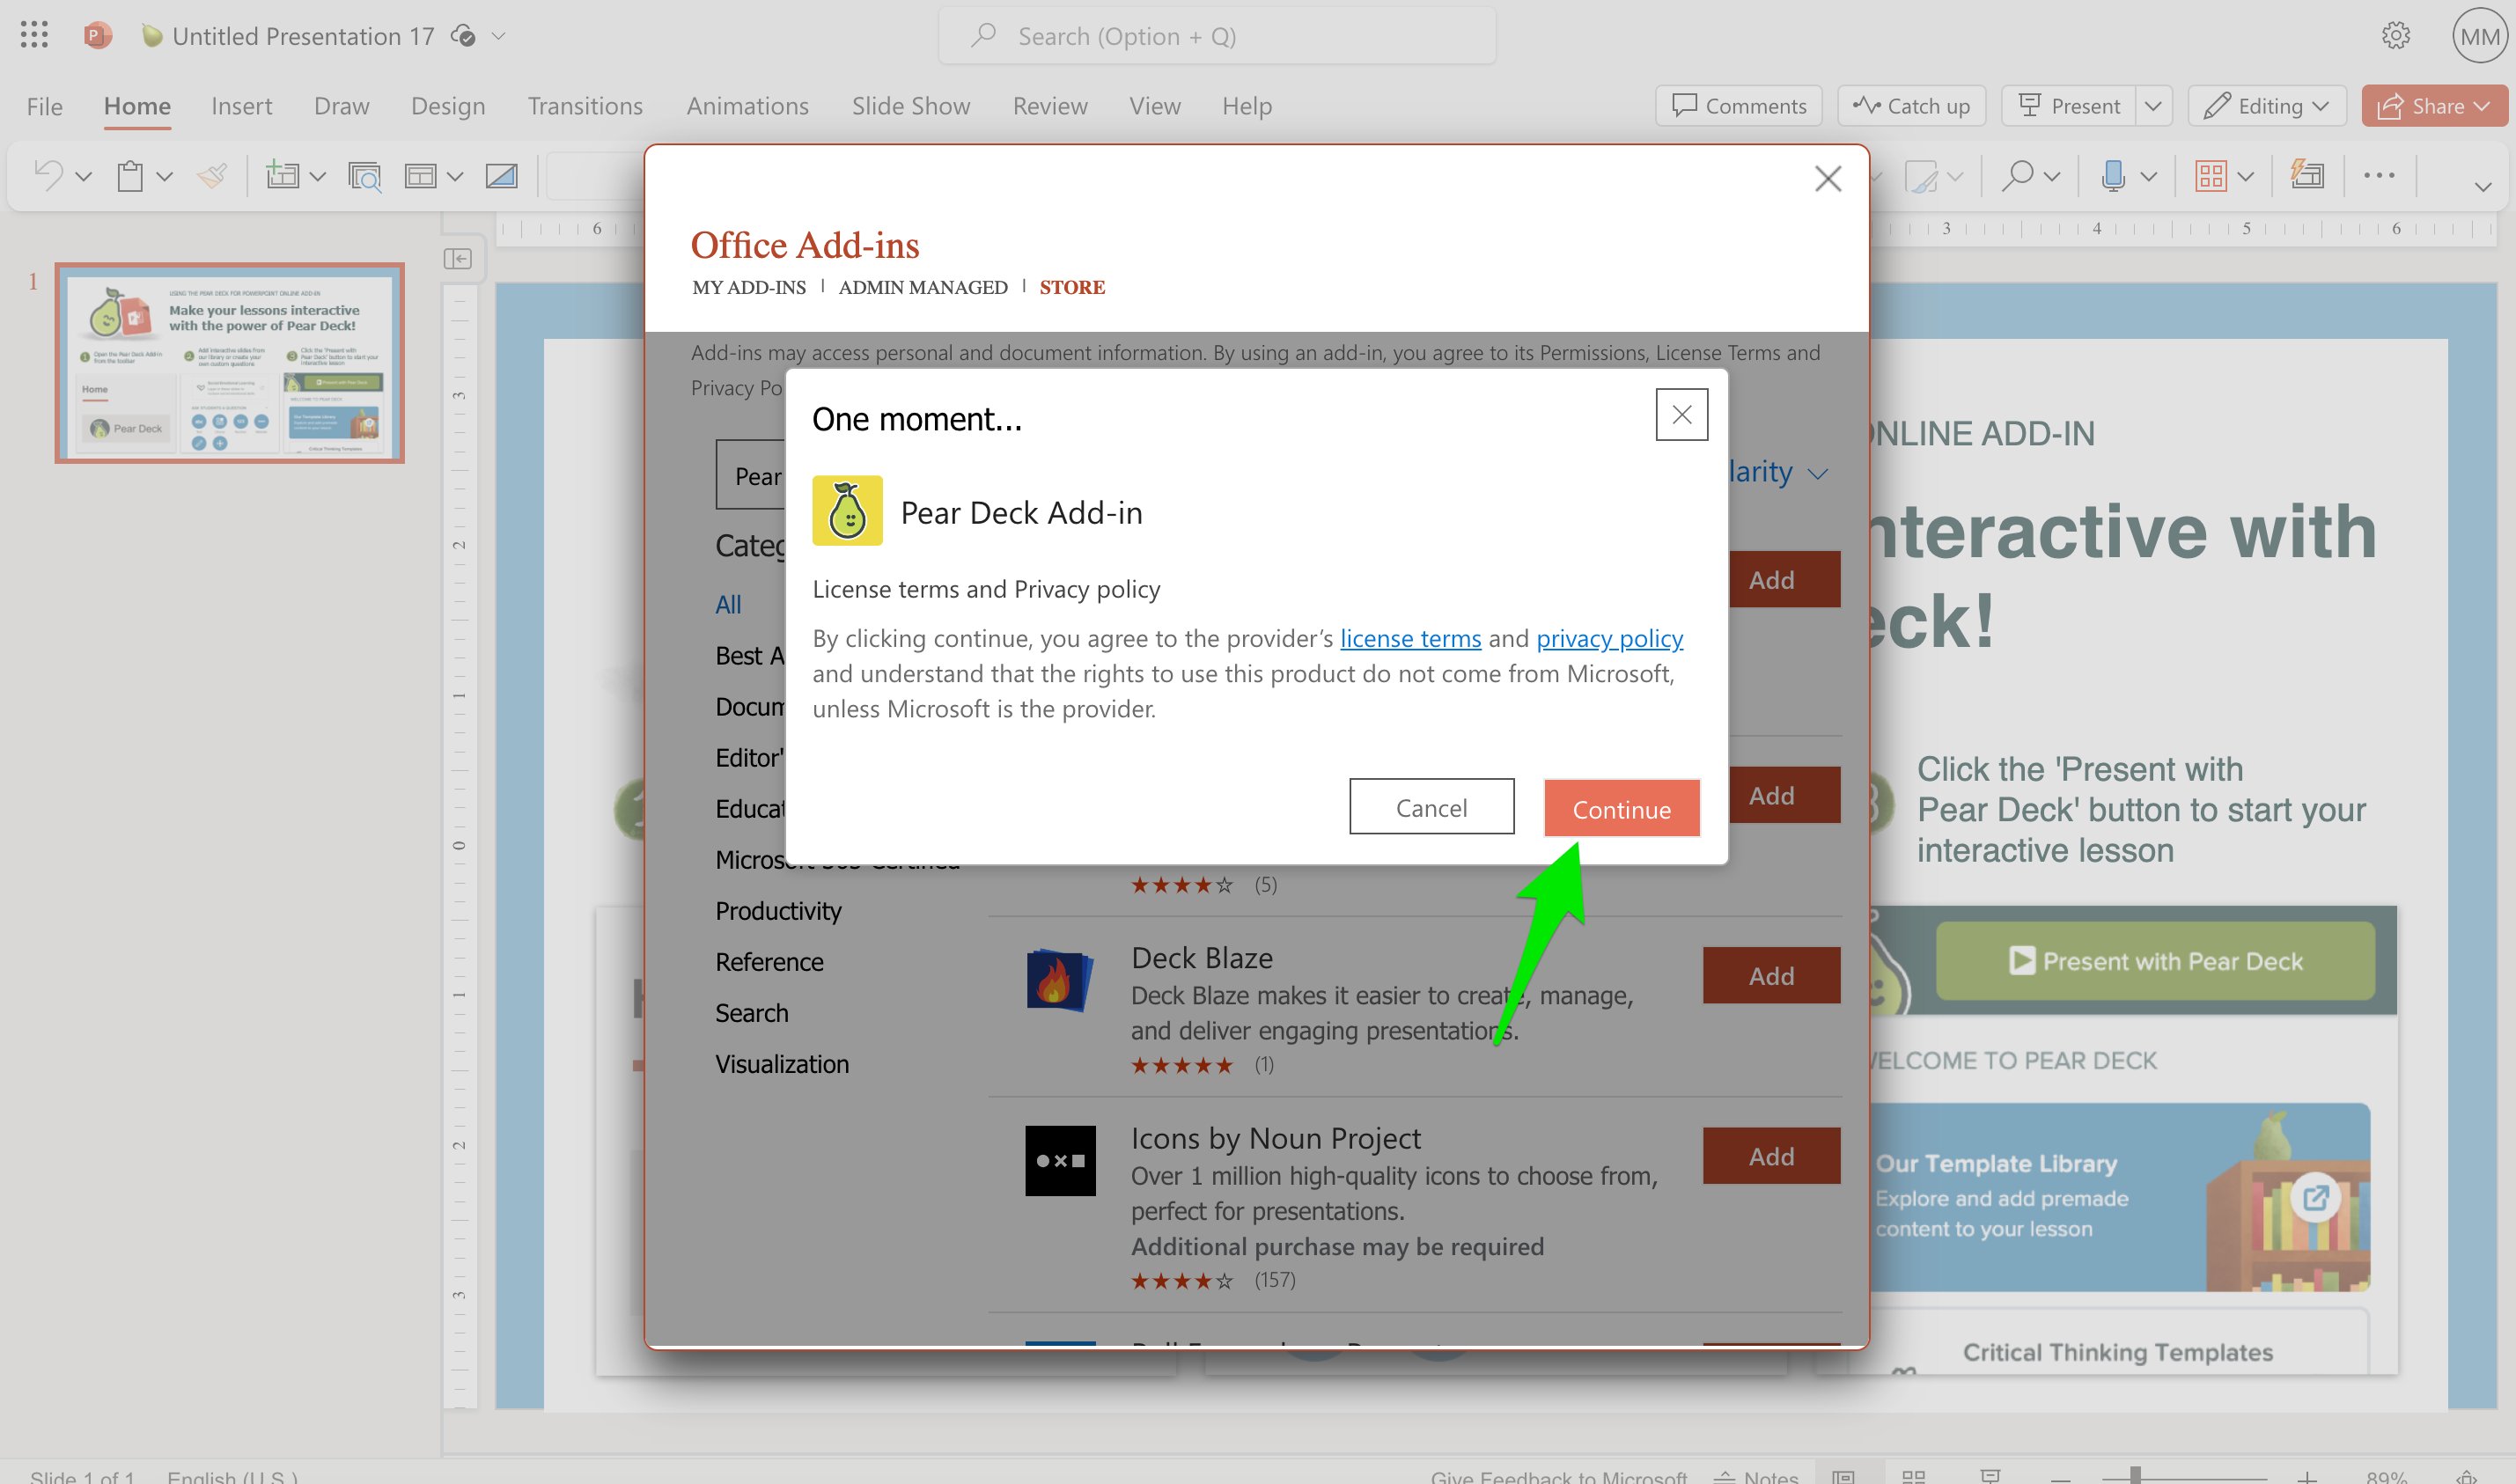The image size is (2516, 1484).
Task: Open the Comments pane
Action: (x=1738, y=106)
